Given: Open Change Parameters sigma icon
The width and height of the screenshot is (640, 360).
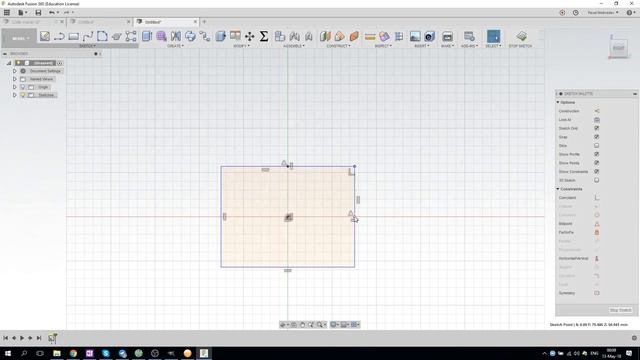Looking at the screenshot, I should [264, 36].
